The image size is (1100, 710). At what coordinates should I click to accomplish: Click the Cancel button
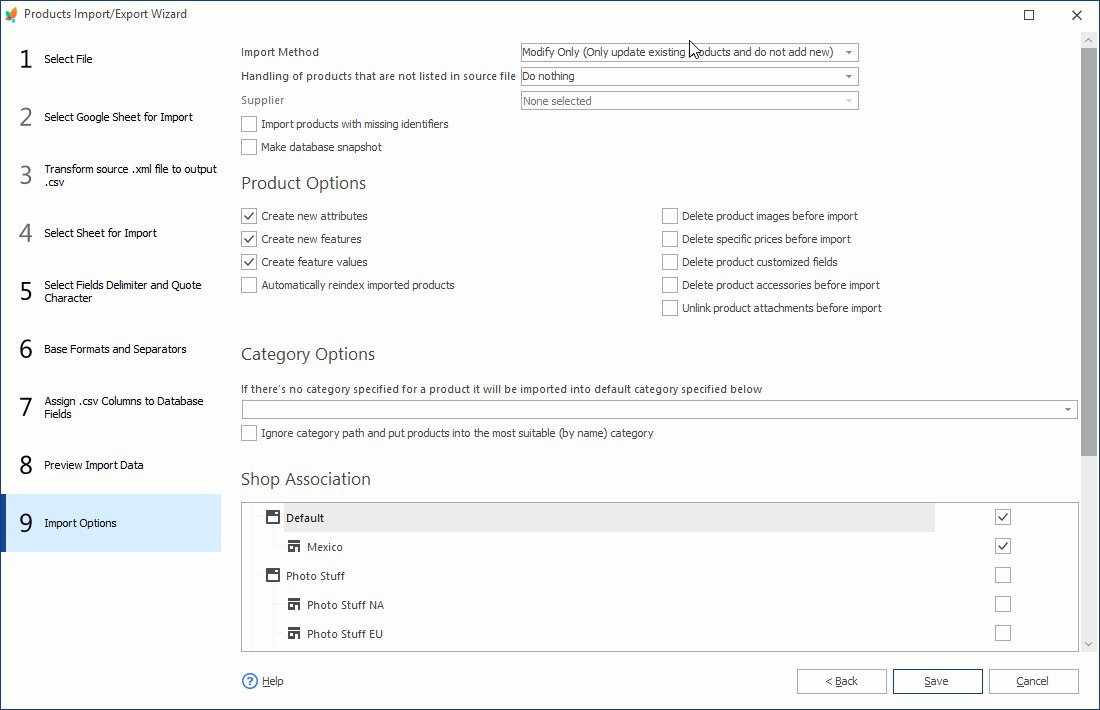tap(1033, 681)
